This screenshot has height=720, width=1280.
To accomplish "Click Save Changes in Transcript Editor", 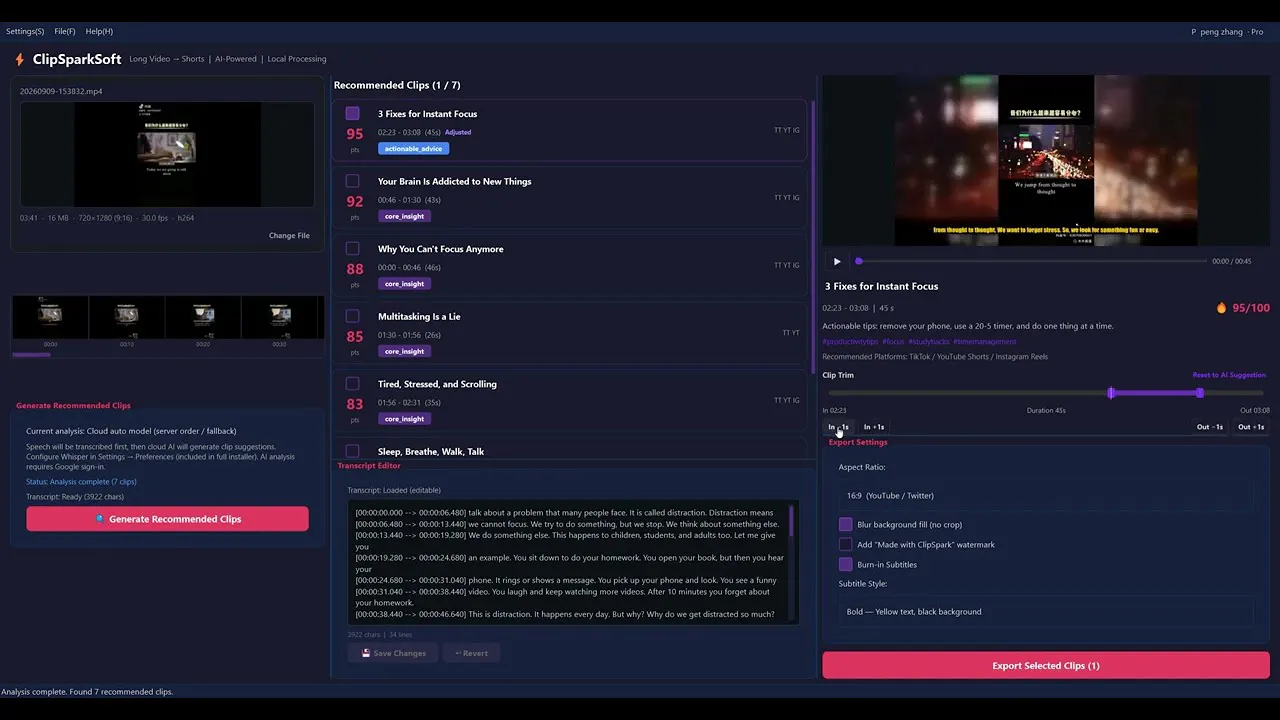I will tap(393, 653).
